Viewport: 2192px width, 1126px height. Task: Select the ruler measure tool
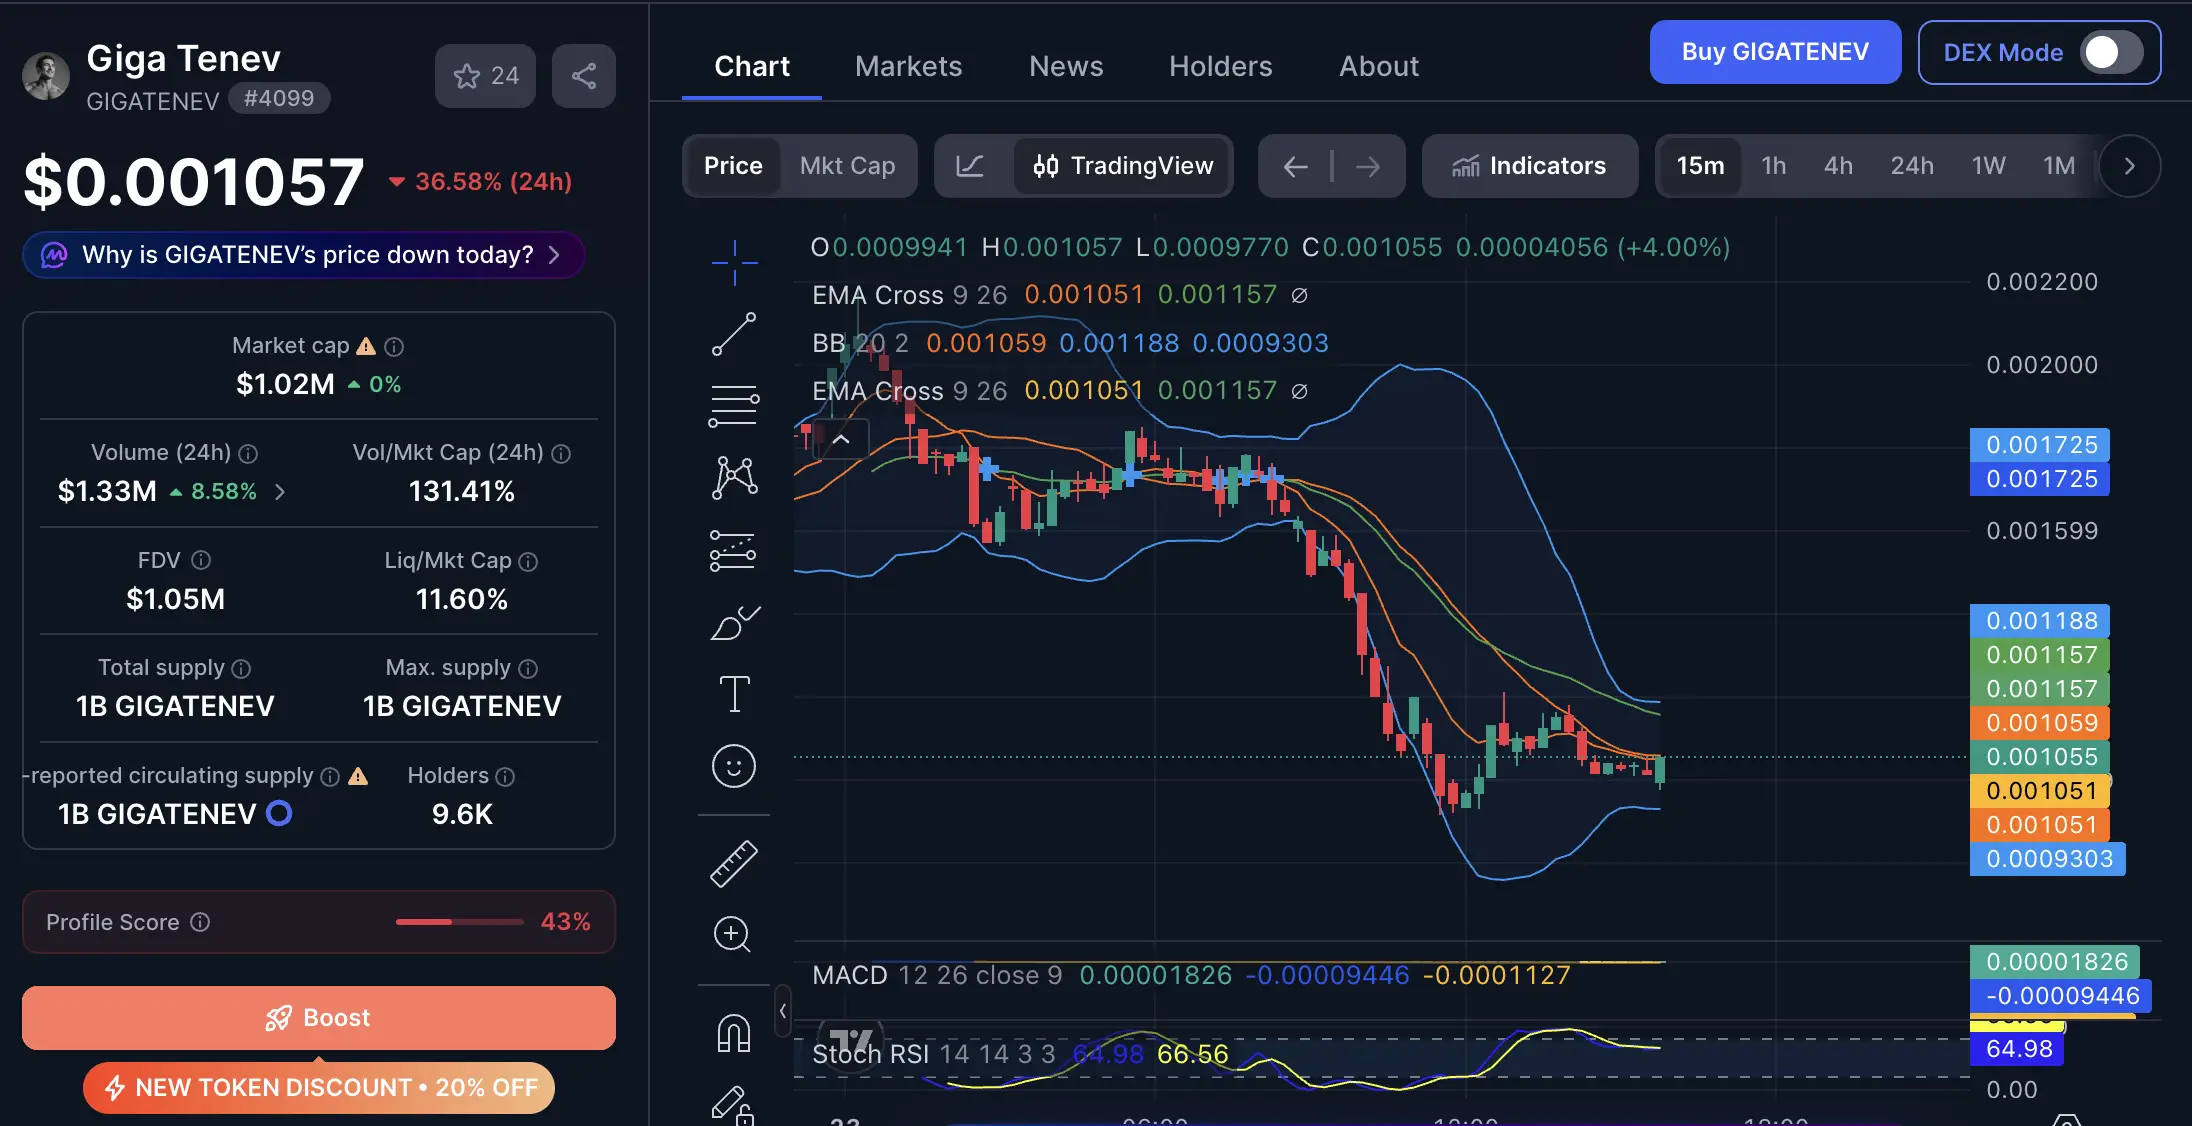pos(734,864)
